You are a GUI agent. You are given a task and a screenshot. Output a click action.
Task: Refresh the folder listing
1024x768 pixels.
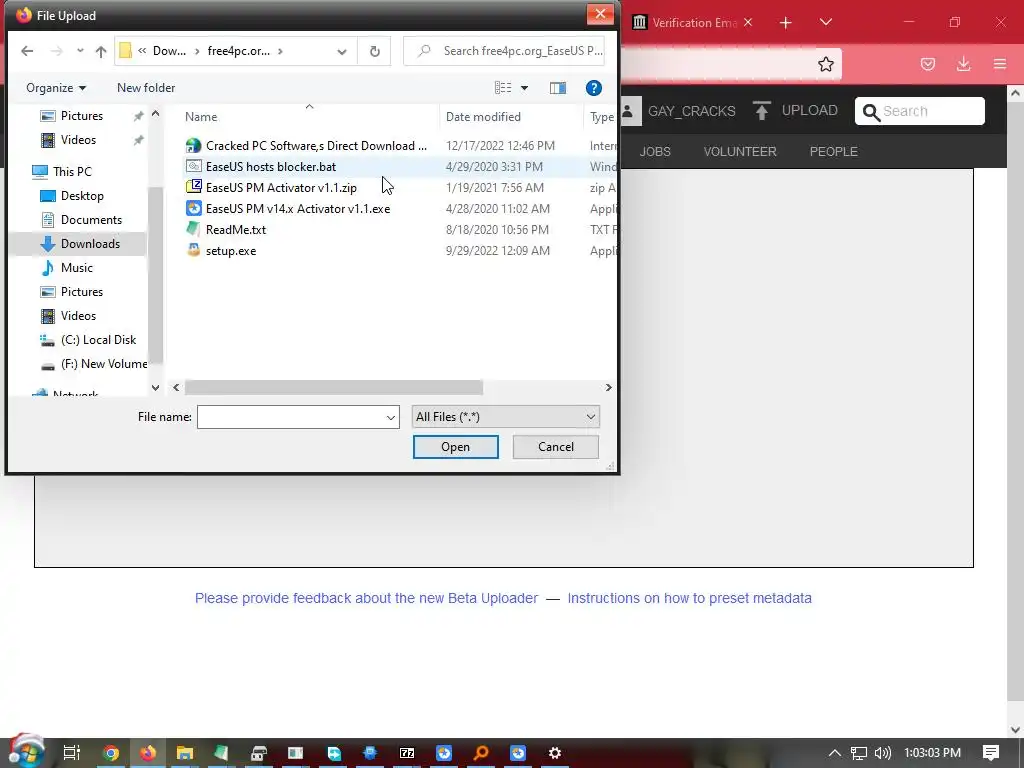pyautogui.click(x=374, y=51)
